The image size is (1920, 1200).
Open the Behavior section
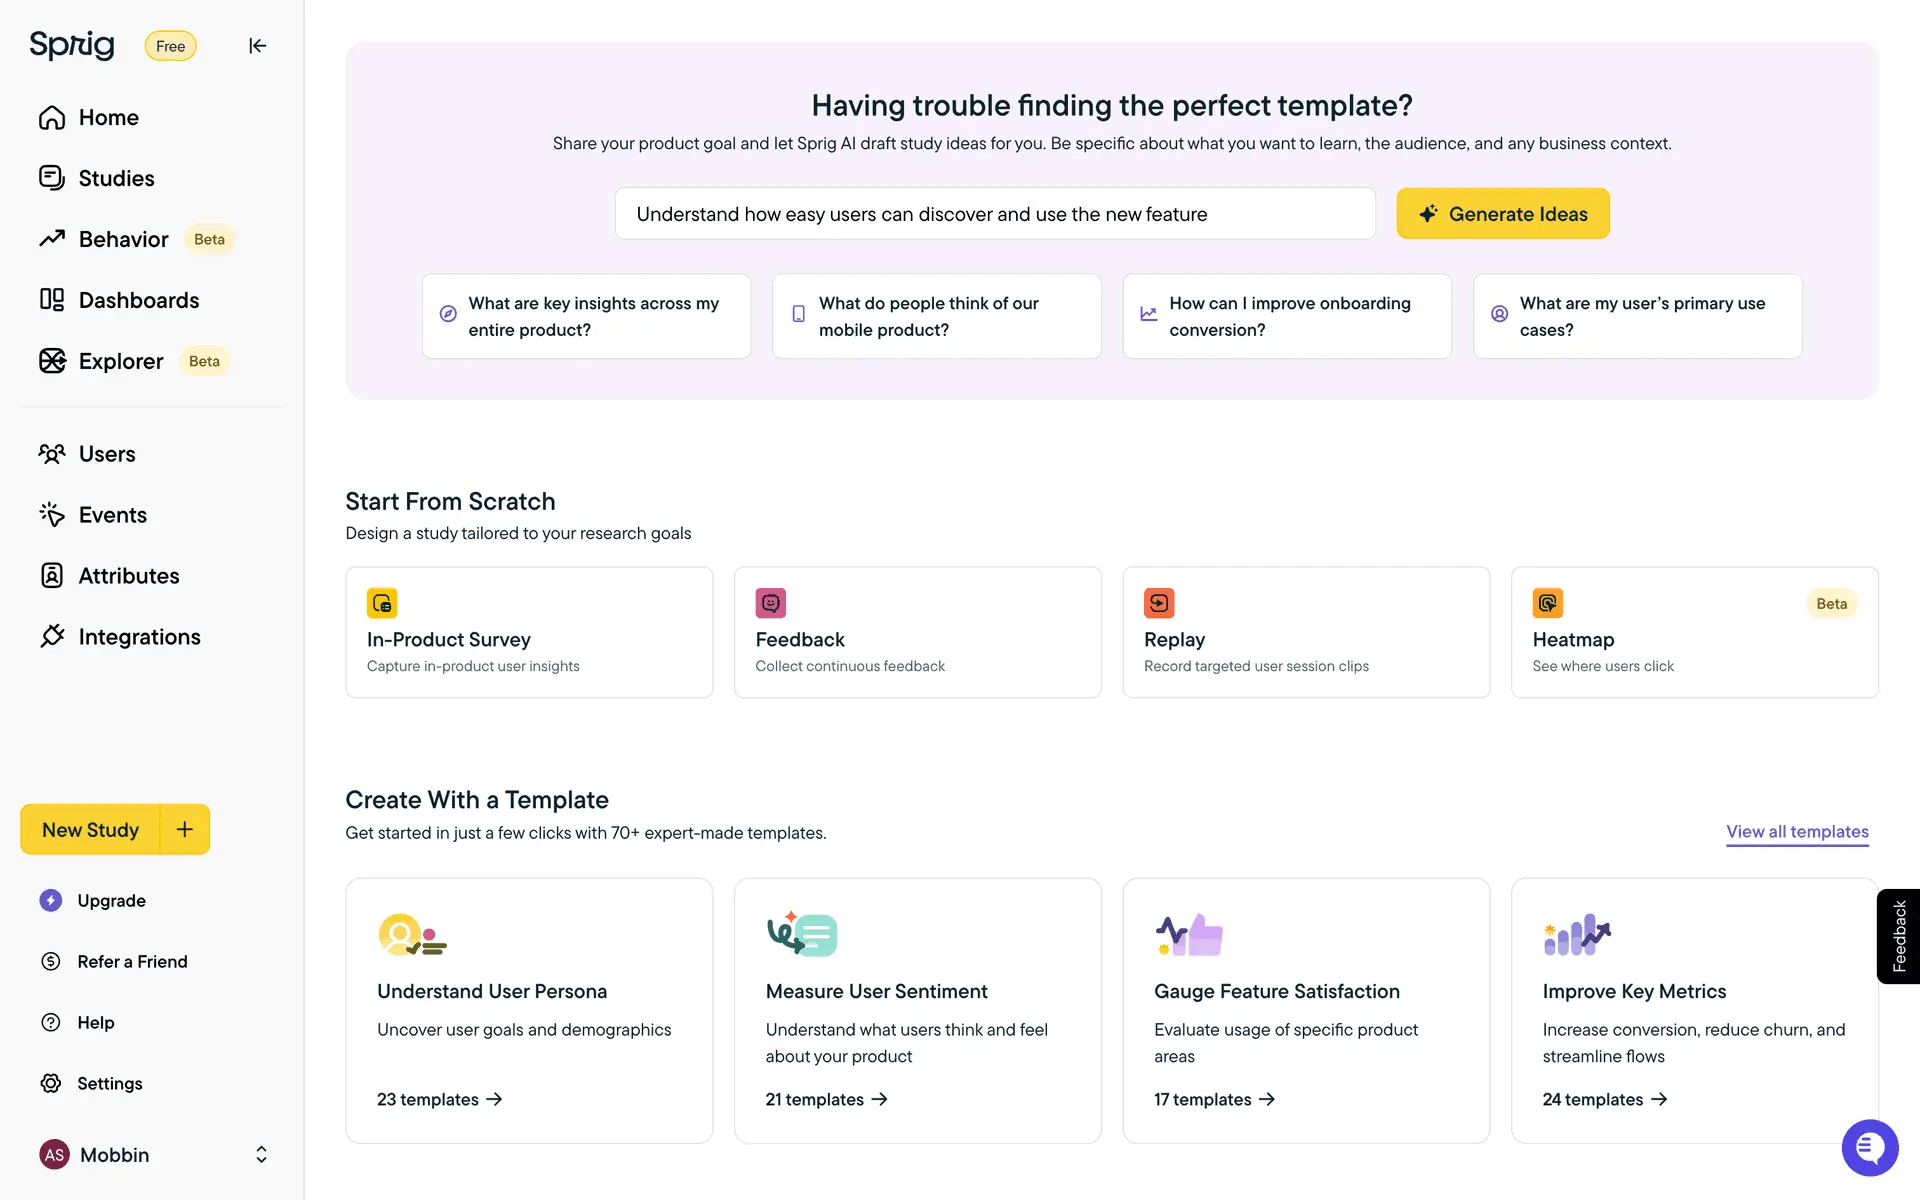coord(123,239)
